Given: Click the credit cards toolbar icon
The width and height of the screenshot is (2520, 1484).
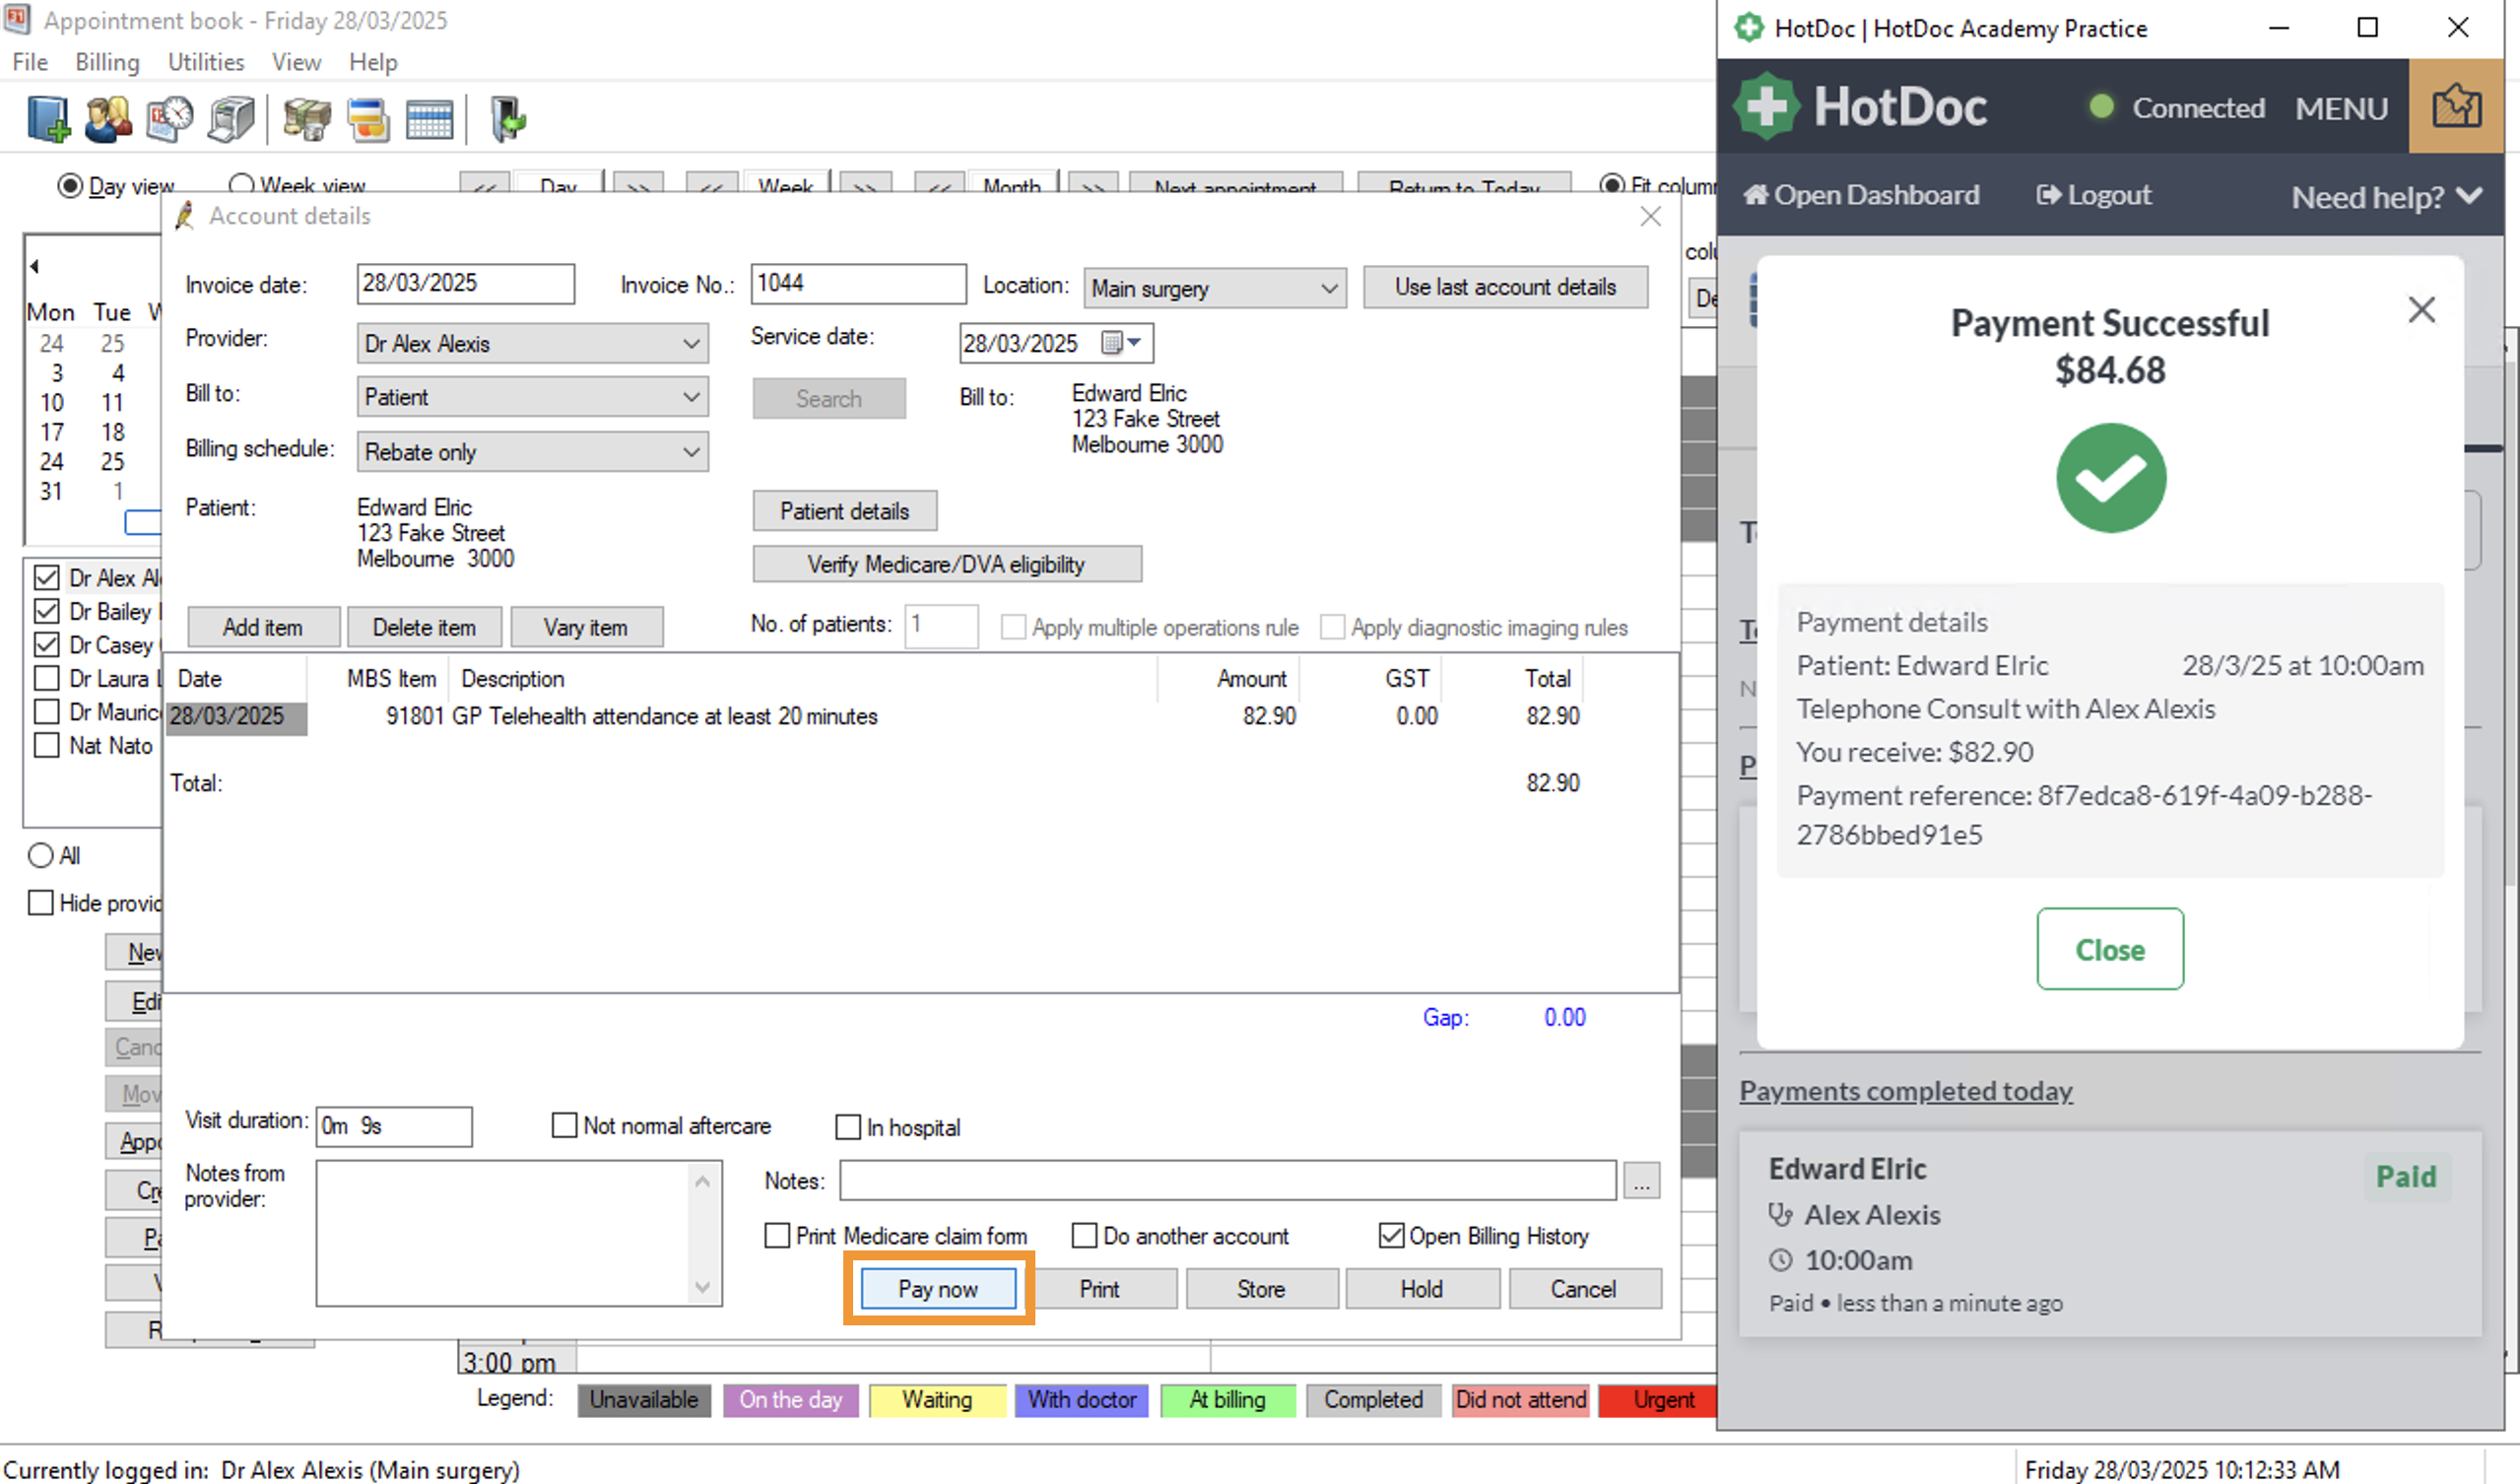Looking at the screenshot, I should pyautogui.click(x=368, y=119).
